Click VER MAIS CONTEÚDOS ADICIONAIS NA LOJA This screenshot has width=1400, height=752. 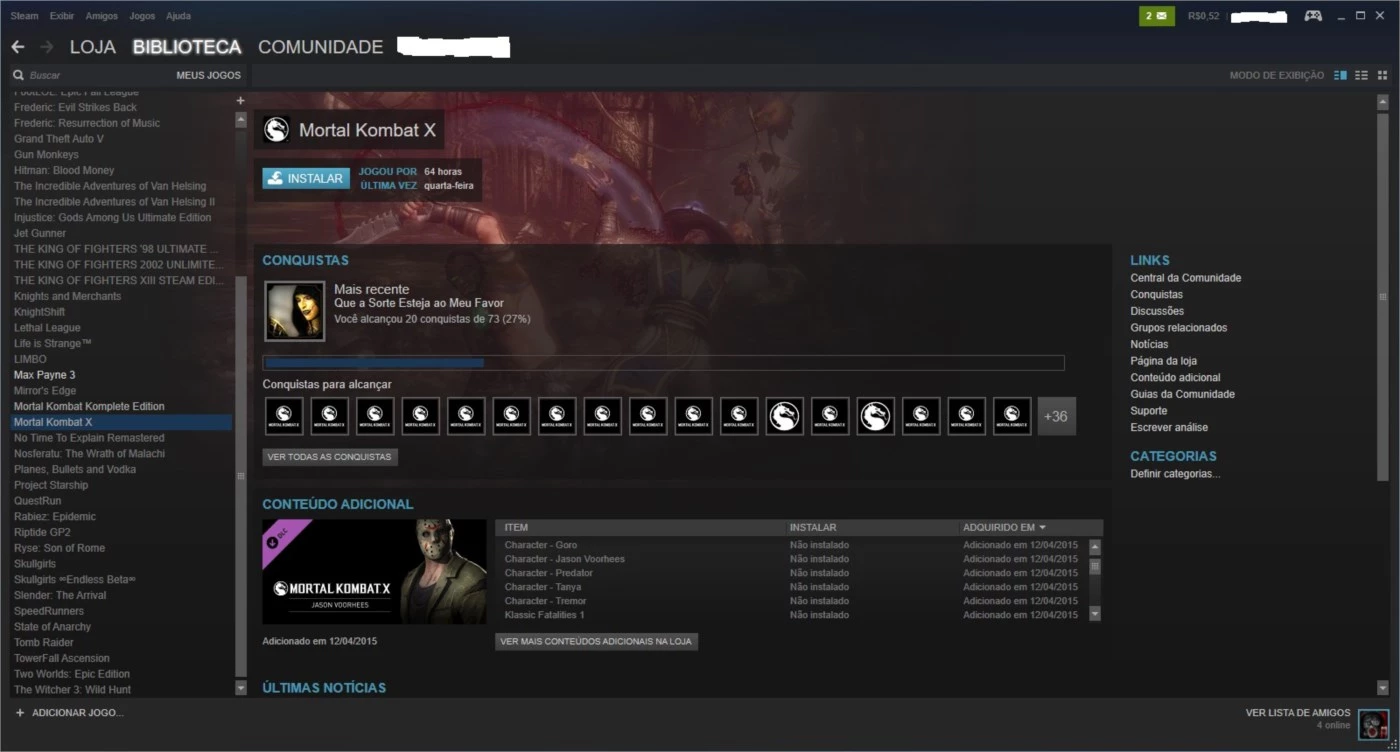pos(596,641)
